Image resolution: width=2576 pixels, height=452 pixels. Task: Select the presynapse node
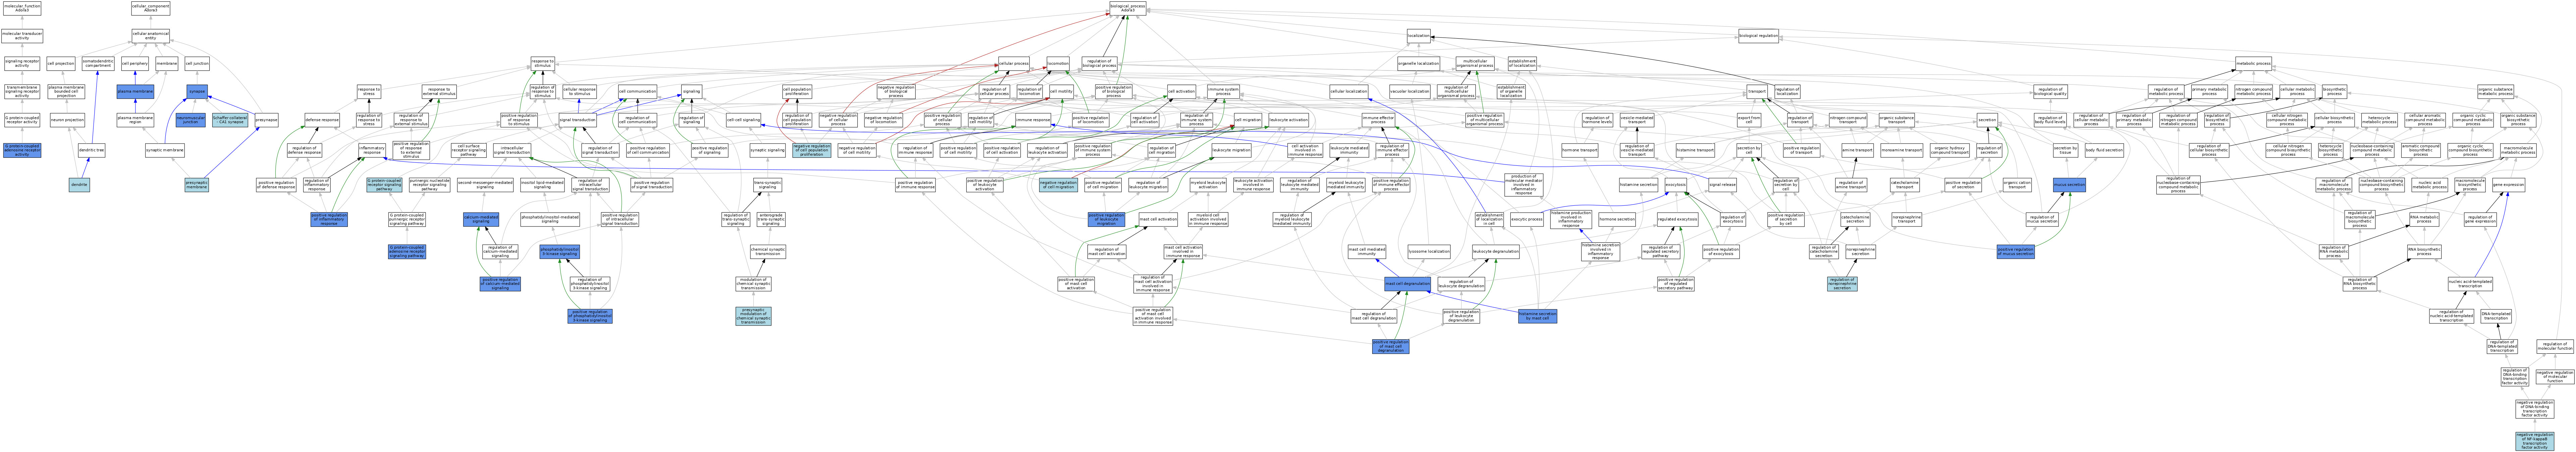click(267, 120)
